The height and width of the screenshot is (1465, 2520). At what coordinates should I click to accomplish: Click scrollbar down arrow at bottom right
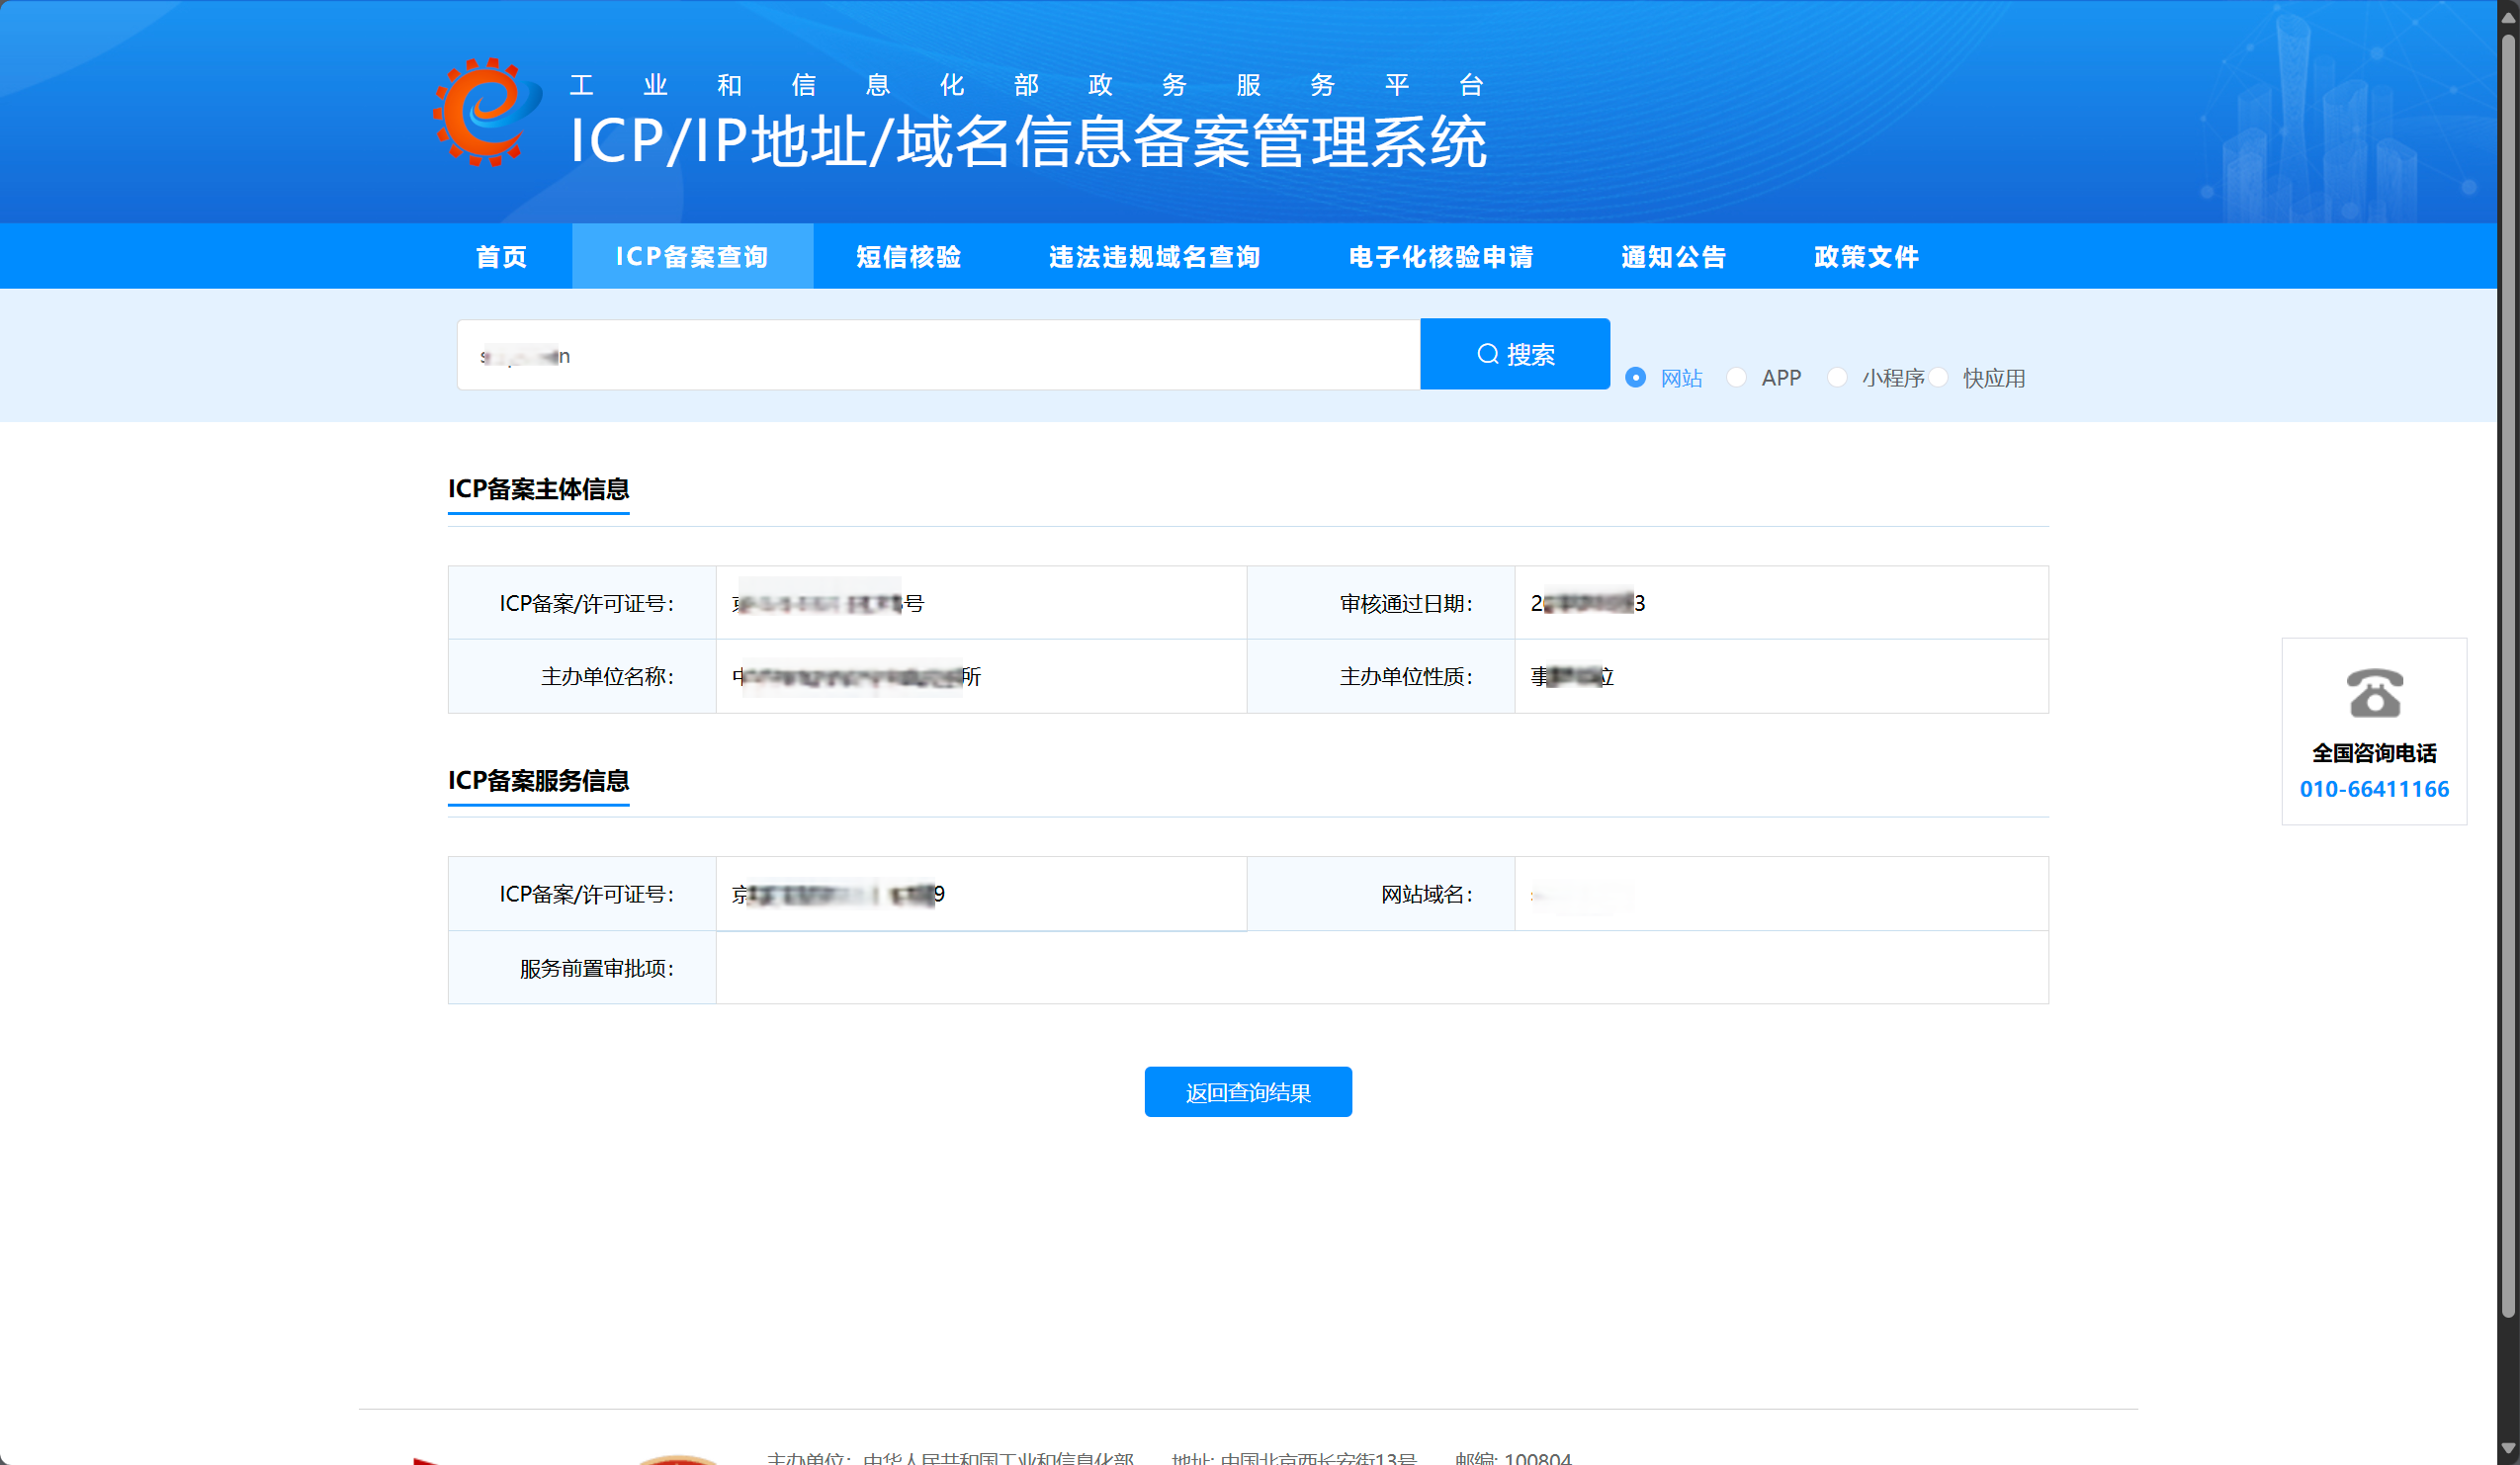[x=2508, y=1447]
